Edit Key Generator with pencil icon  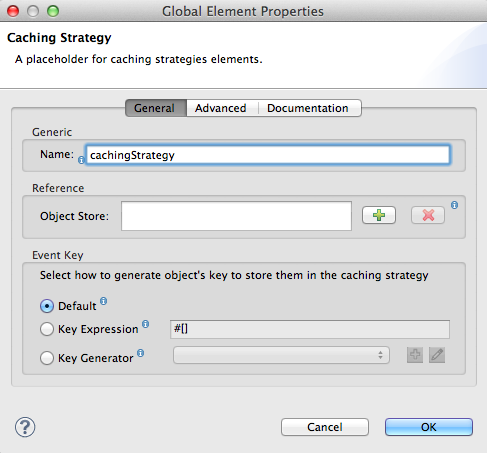click(437, 355)
